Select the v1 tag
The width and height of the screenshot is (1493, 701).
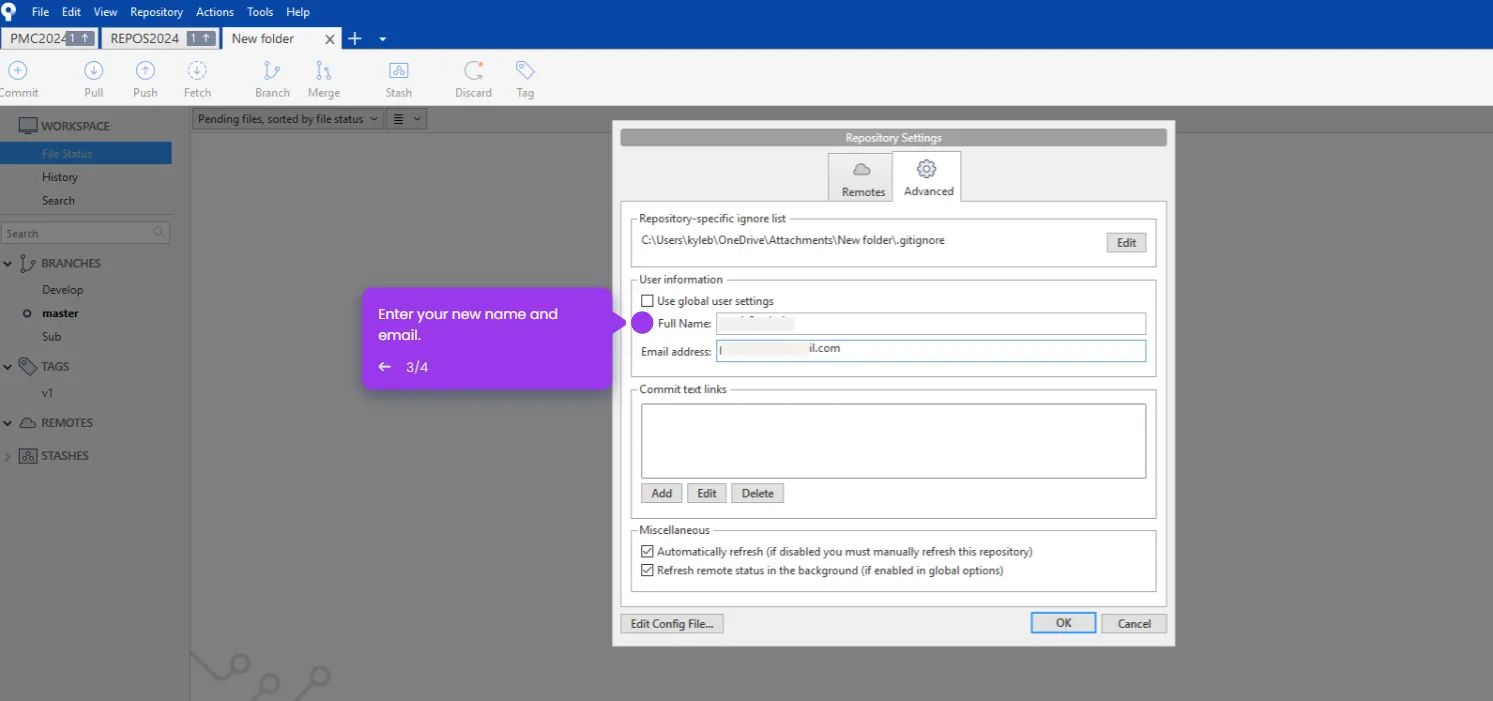pyautogui.click(x=48, y=394)
